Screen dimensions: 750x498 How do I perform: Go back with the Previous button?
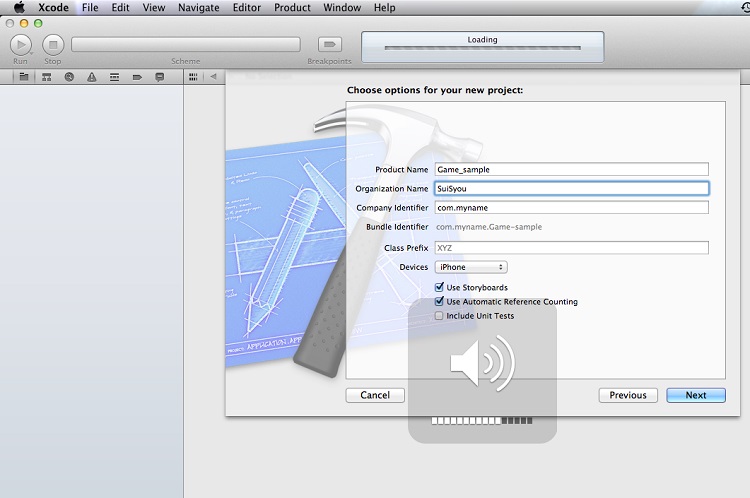coord(628,395)
